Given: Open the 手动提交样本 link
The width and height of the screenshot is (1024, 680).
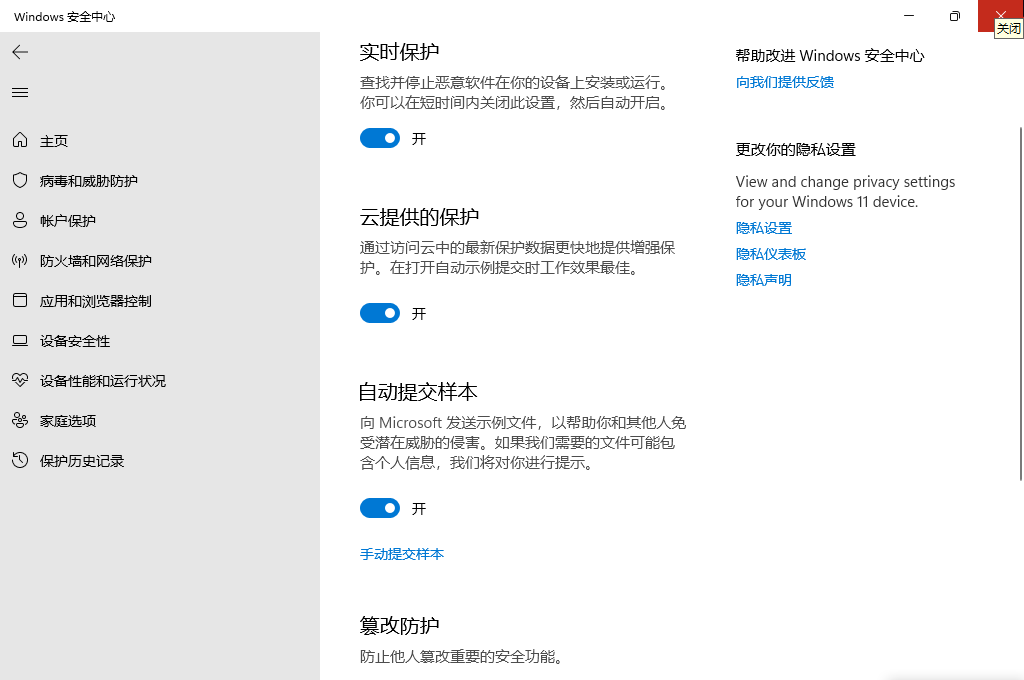Looking at the screenshot, I should point(402,554).
